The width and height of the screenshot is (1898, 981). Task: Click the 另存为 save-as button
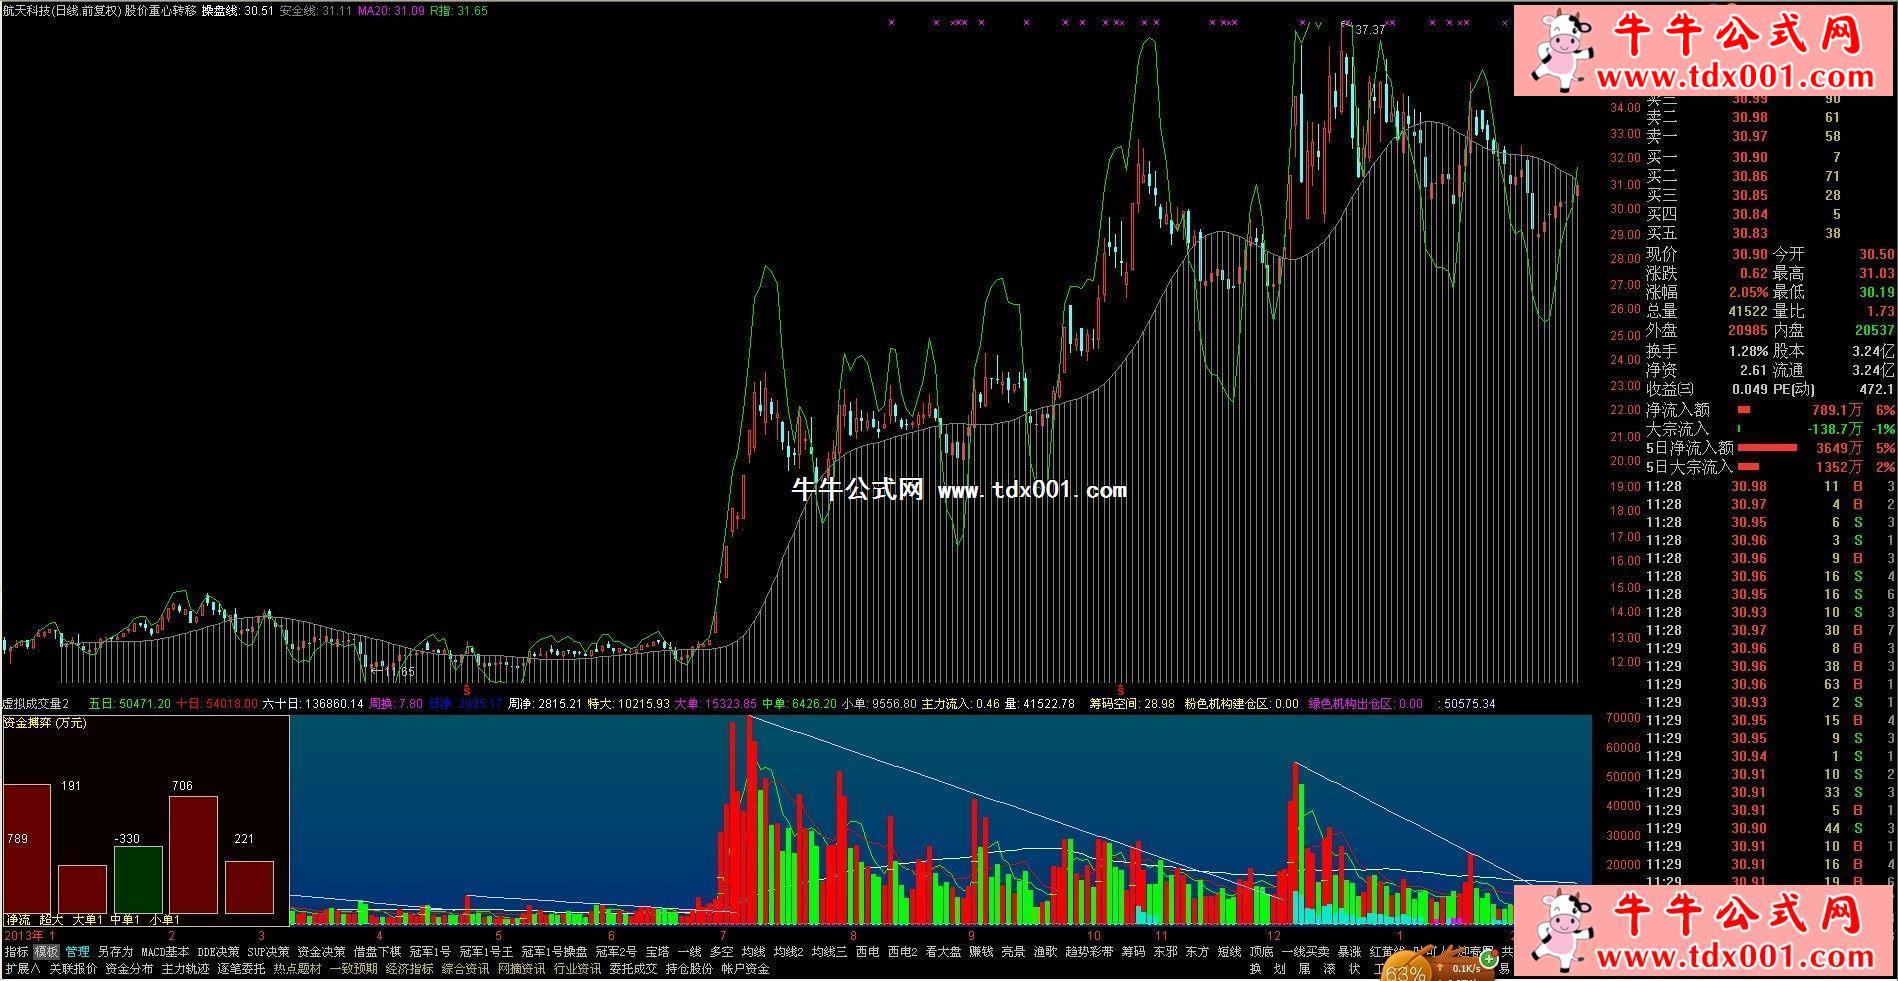click(115, 952)
